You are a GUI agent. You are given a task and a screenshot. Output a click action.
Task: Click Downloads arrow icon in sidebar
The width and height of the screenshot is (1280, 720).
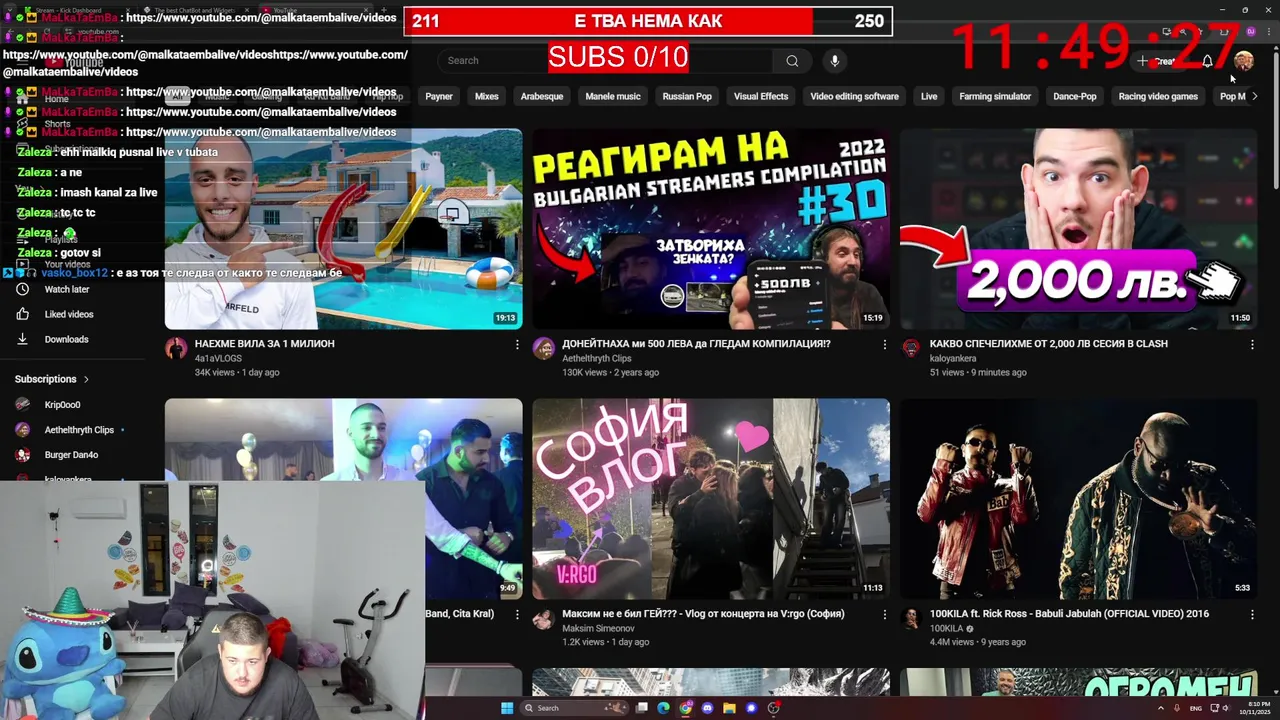click(22, 339)
